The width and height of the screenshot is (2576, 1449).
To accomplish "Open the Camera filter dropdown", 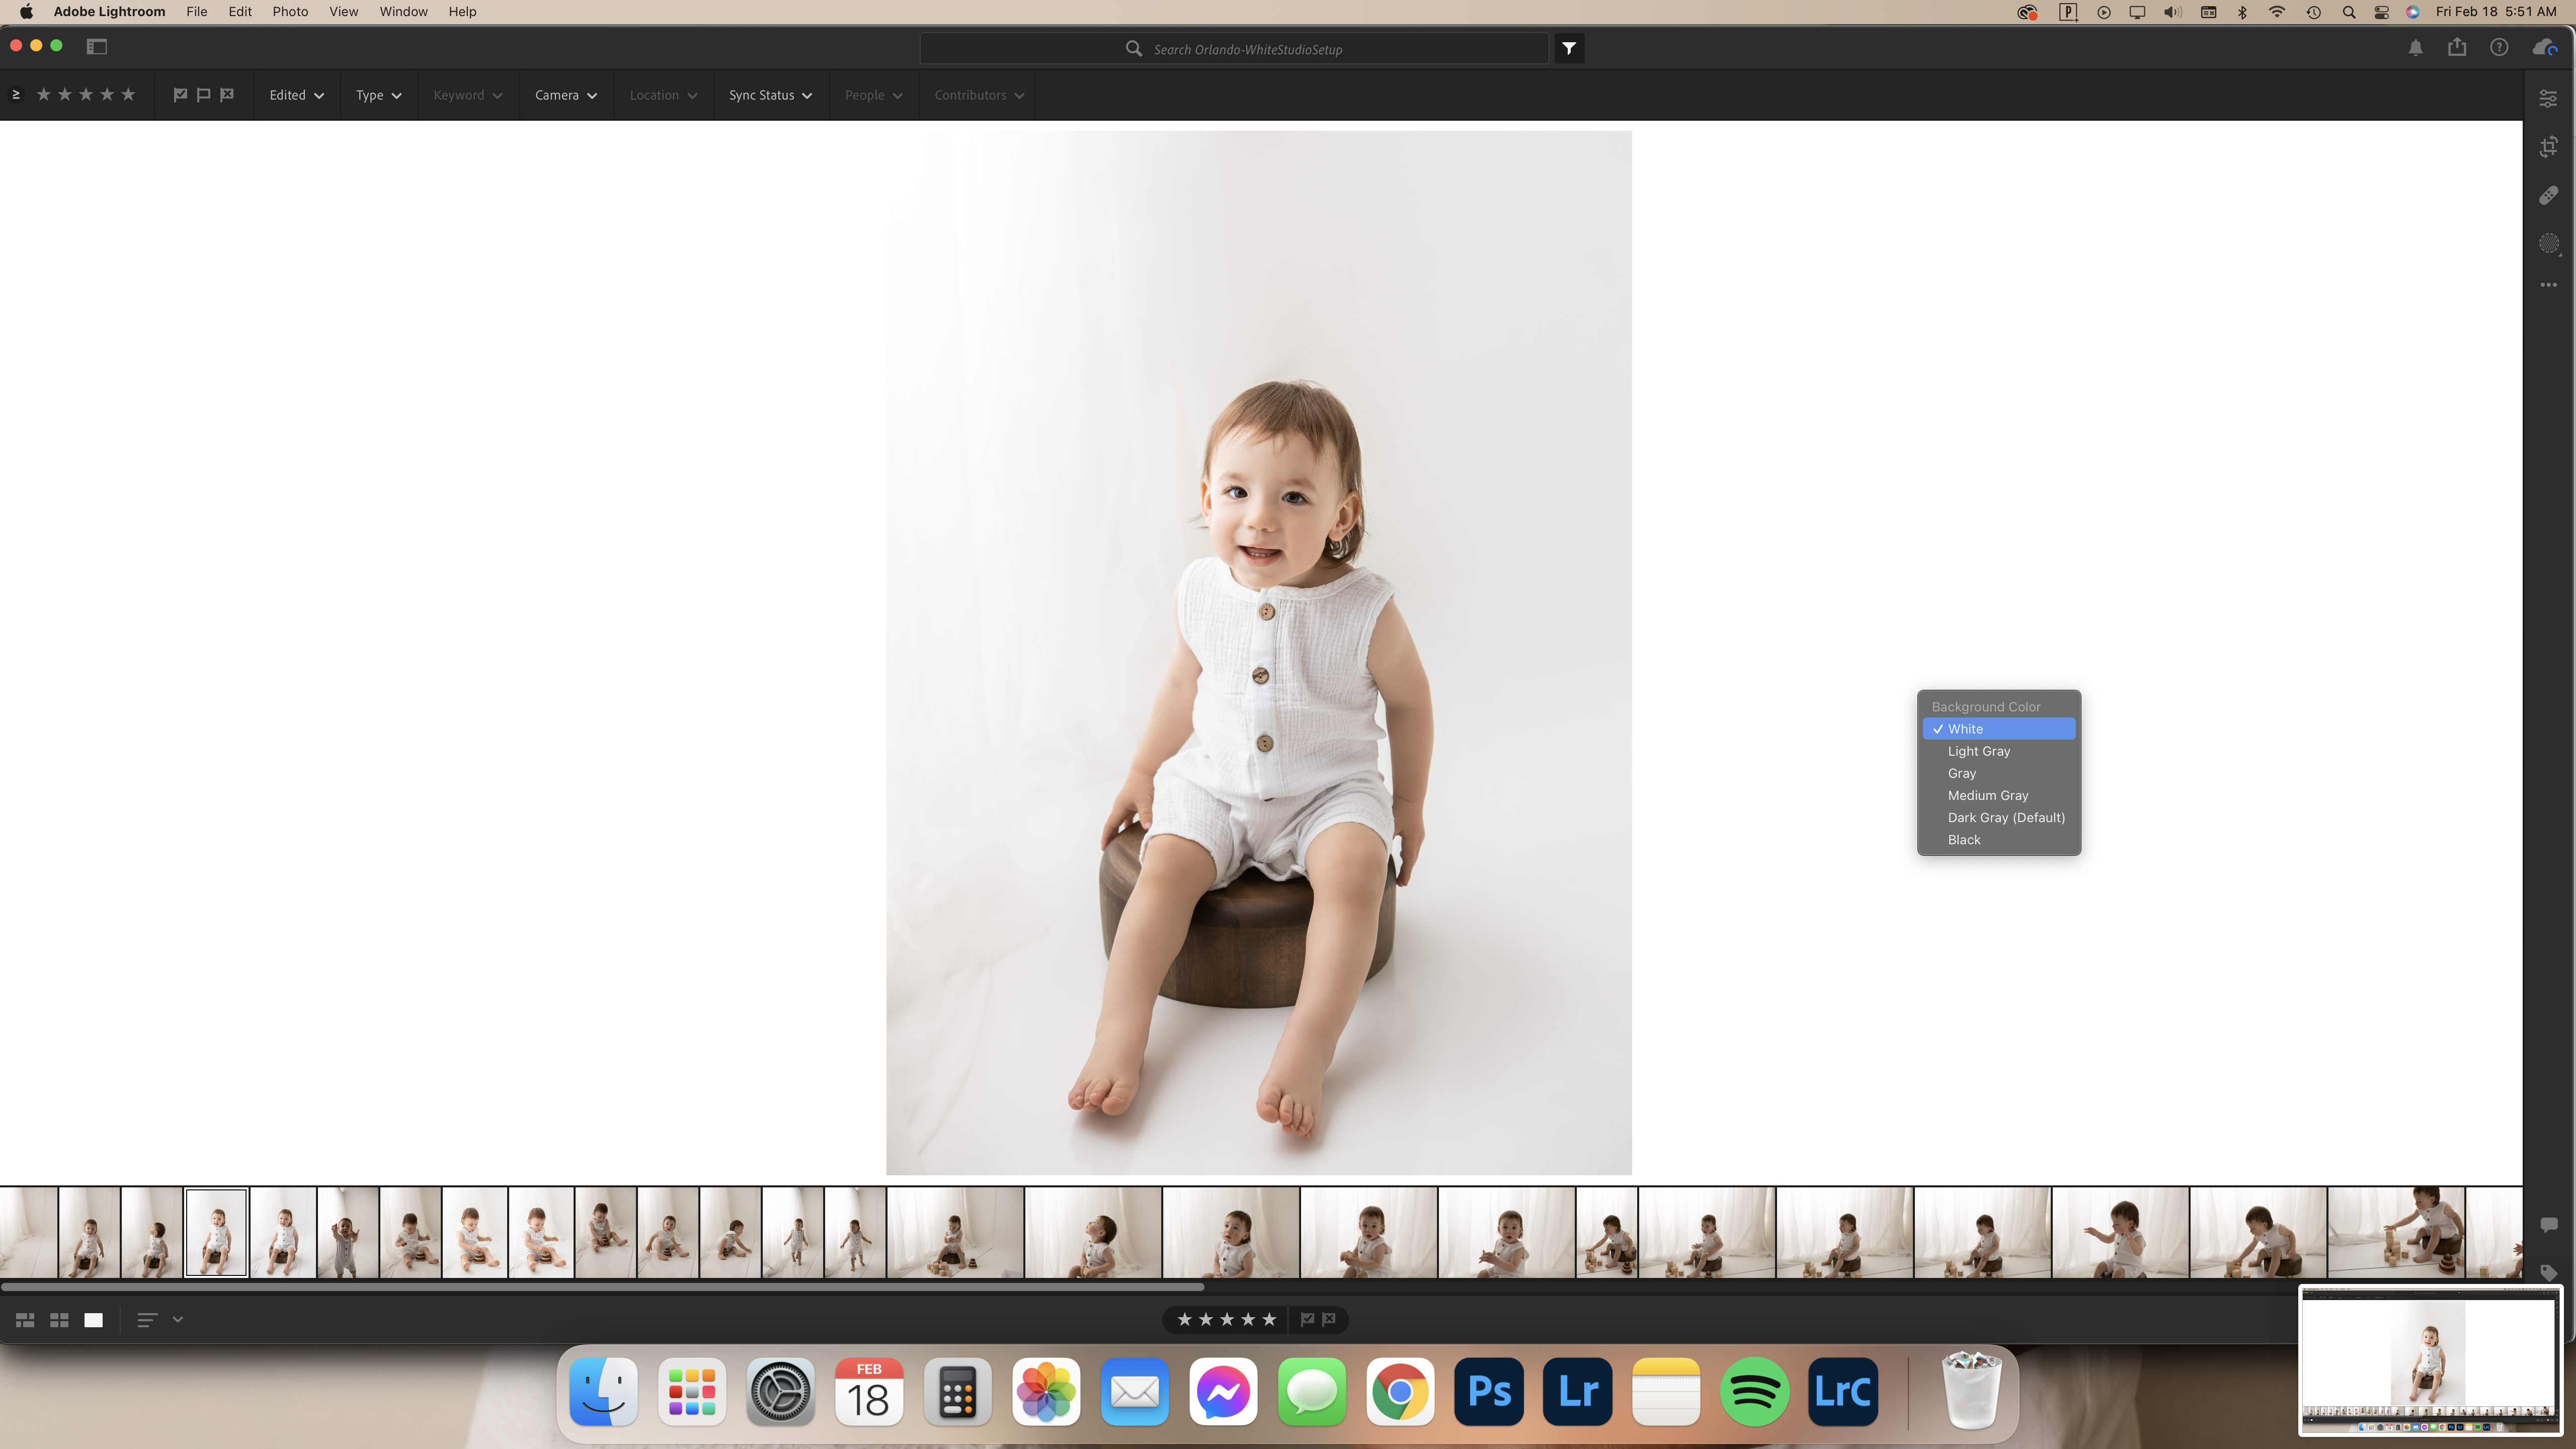I will point(565,95).
